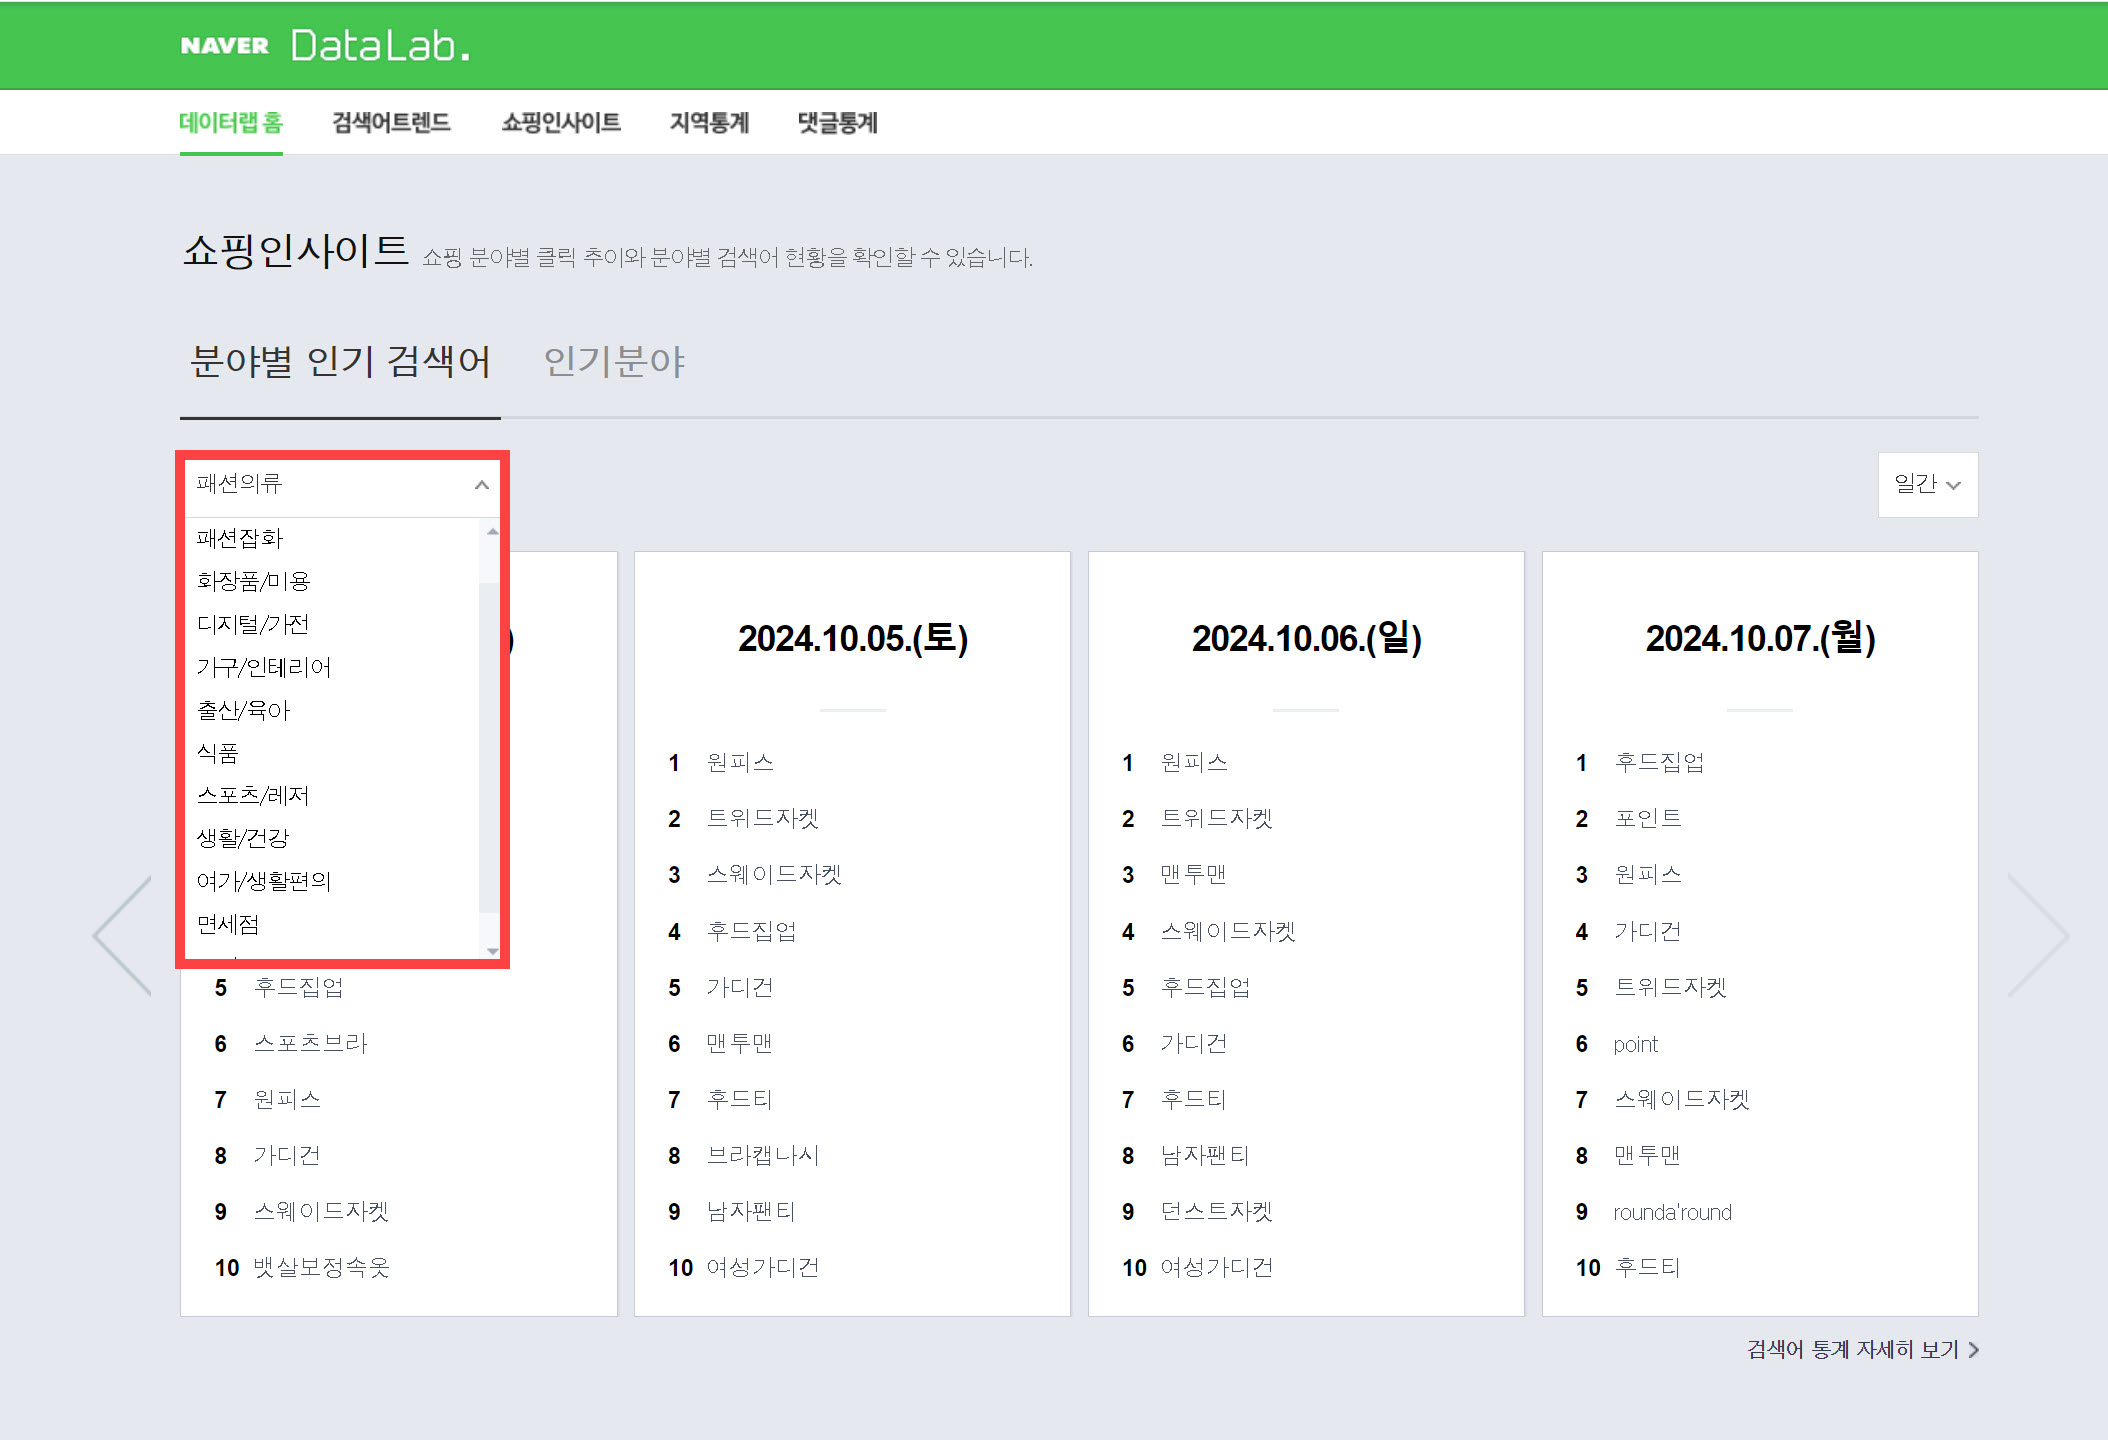Click the DataLab logo text
2108x1440 pixels.
[x=380, y=46]
